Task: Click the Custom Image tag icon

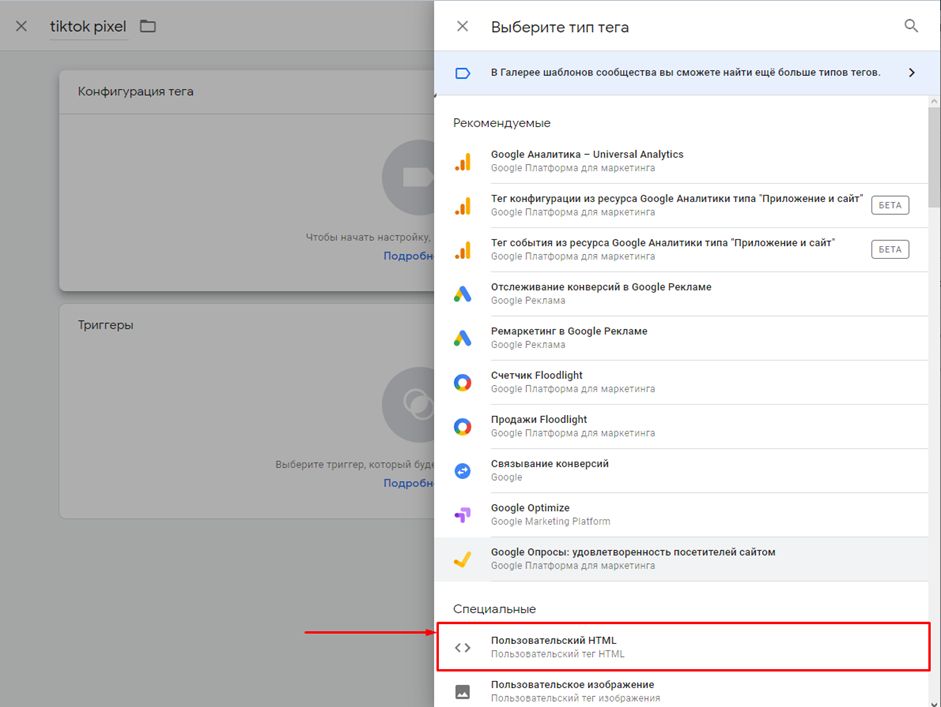Action: pyautogui.click(x=462, y=691)
